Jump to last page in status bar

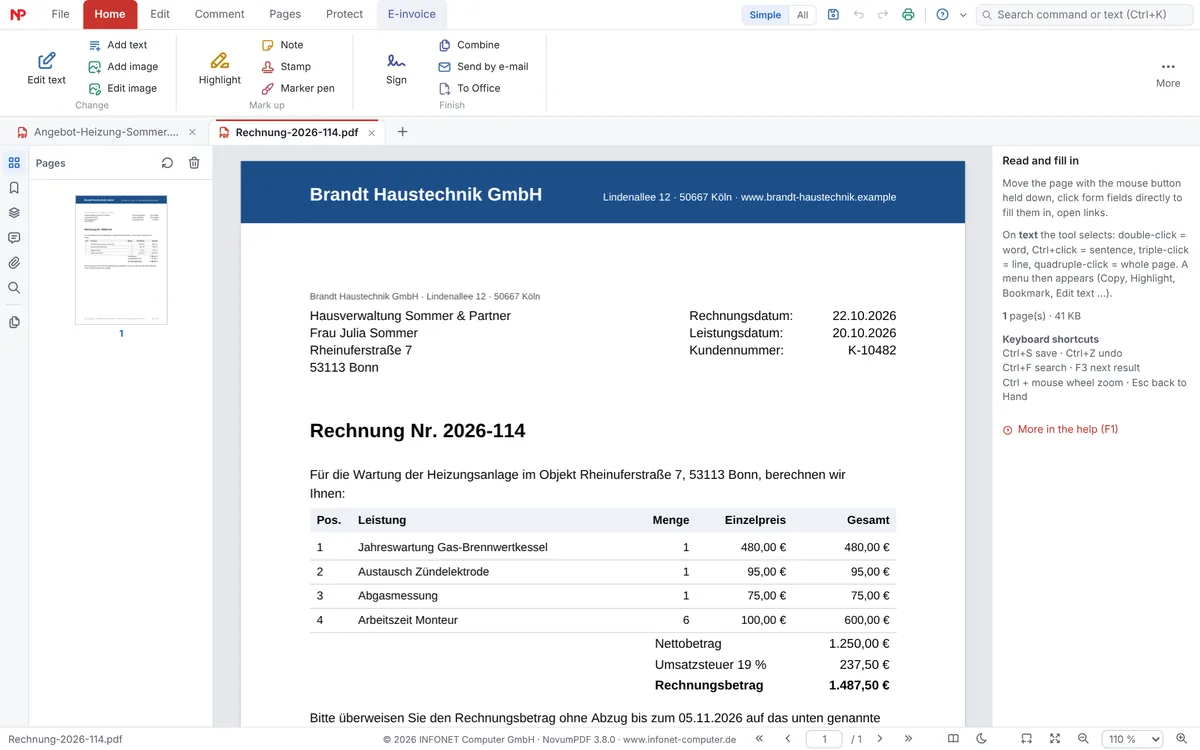[x=909, y=739]
